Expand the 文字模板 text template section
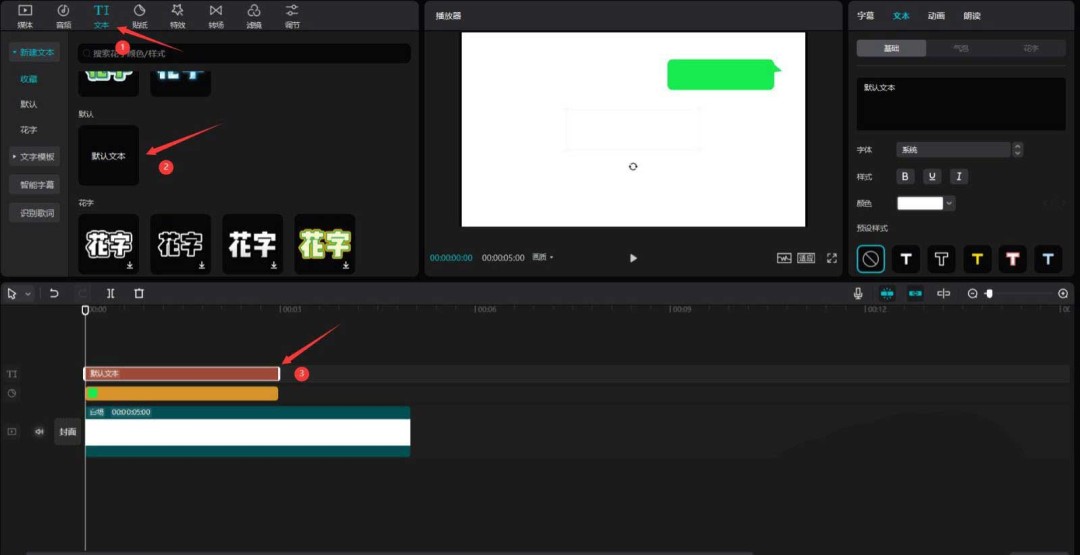Image resolution: width=1080 pixels, height=555 pixels. [34, 157]
